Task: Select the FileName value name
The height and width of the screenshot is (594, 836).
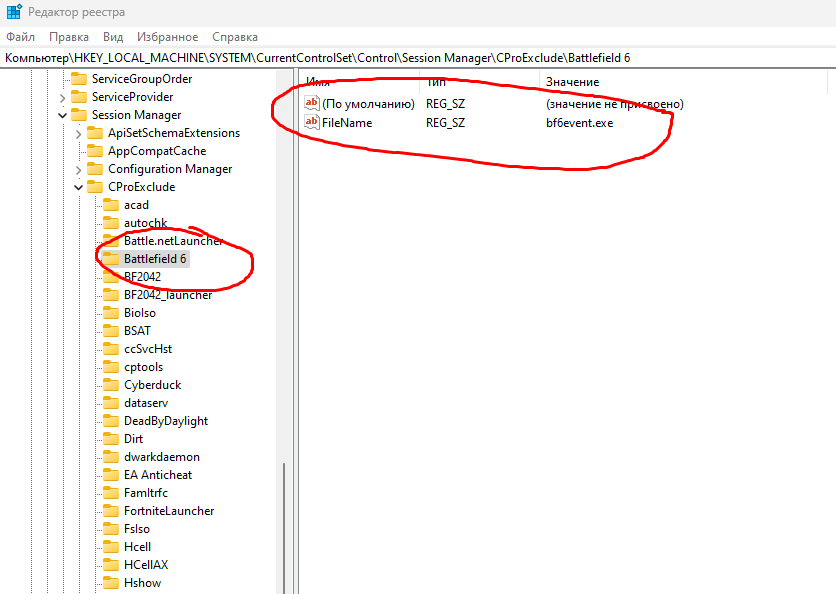Action: click(x=347, y=123)
